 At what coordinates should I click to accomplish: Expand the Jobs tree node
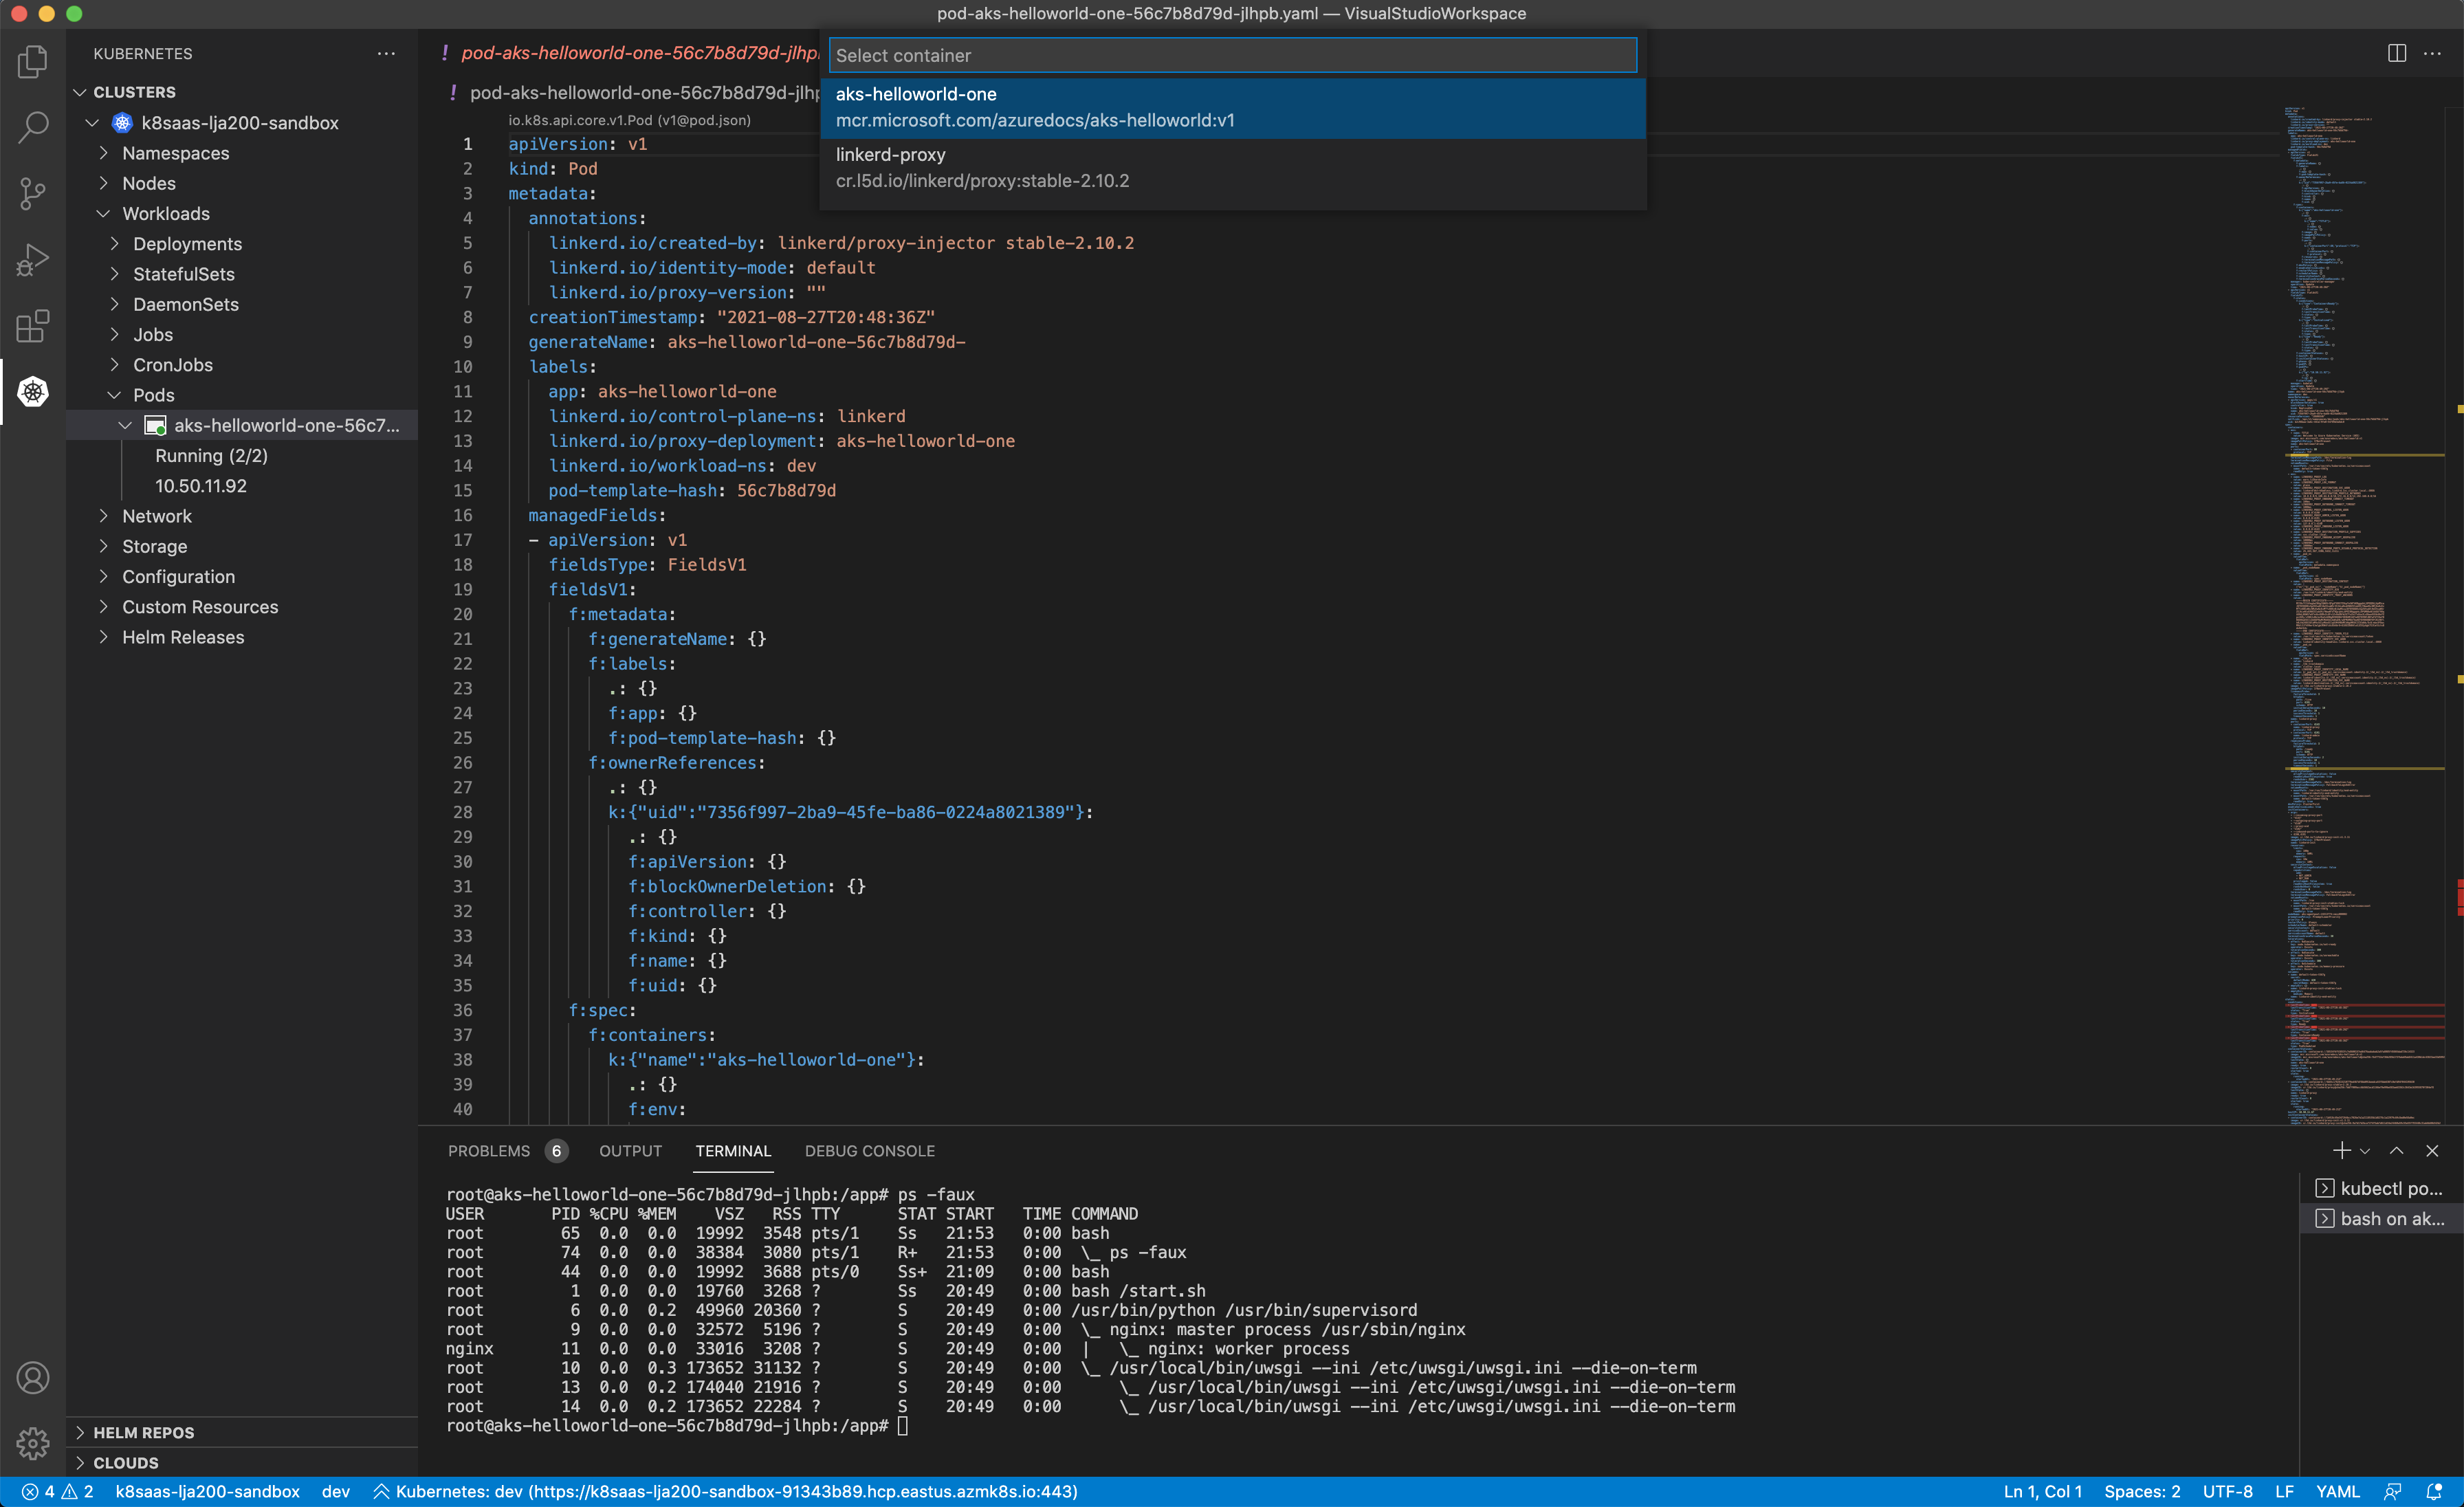(x=114, y=335)
